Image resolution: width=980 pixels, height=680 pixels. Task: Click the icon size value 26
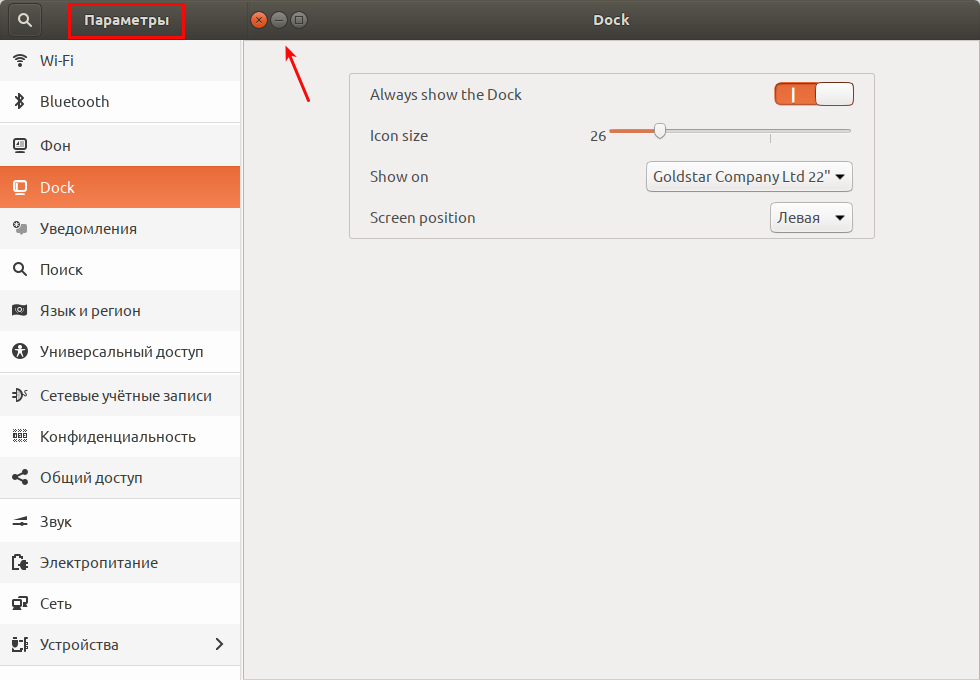(598, 136)
